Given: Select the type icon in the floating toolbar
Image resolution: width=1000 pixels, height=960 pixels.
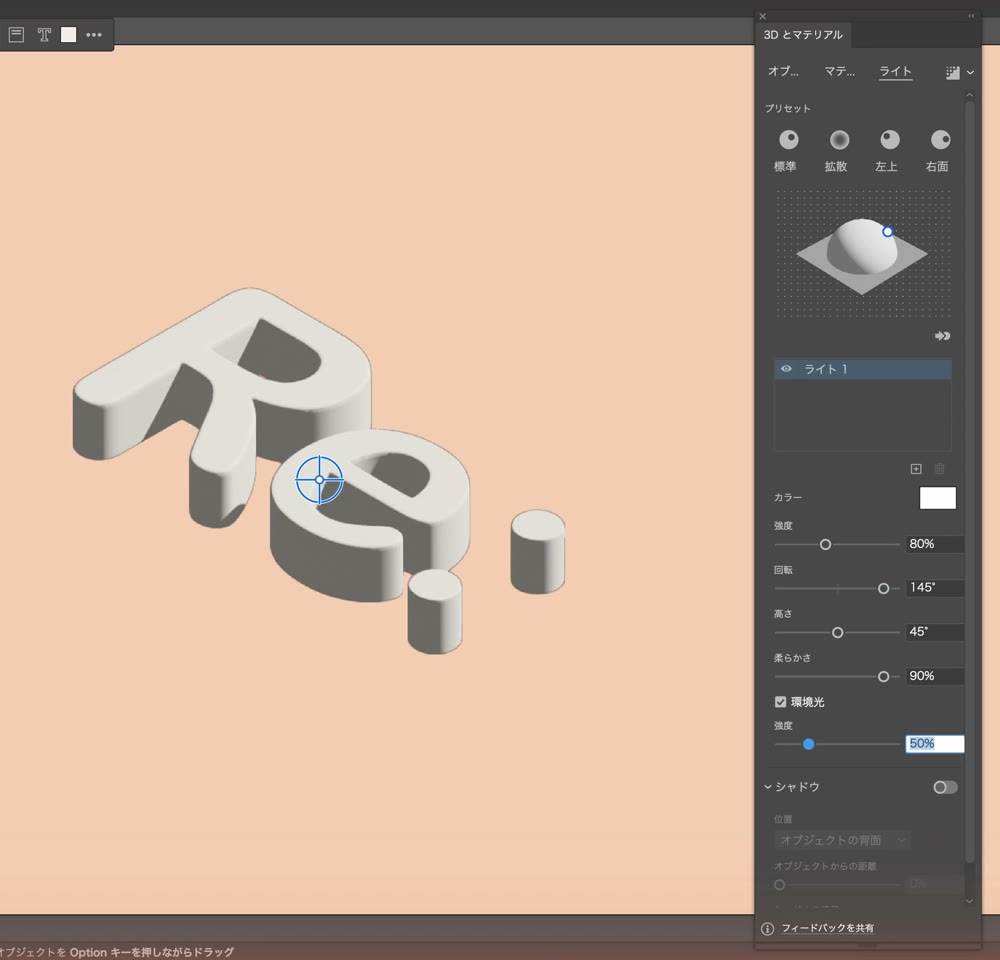Looking at the screenshot, I should click(43, 34).
